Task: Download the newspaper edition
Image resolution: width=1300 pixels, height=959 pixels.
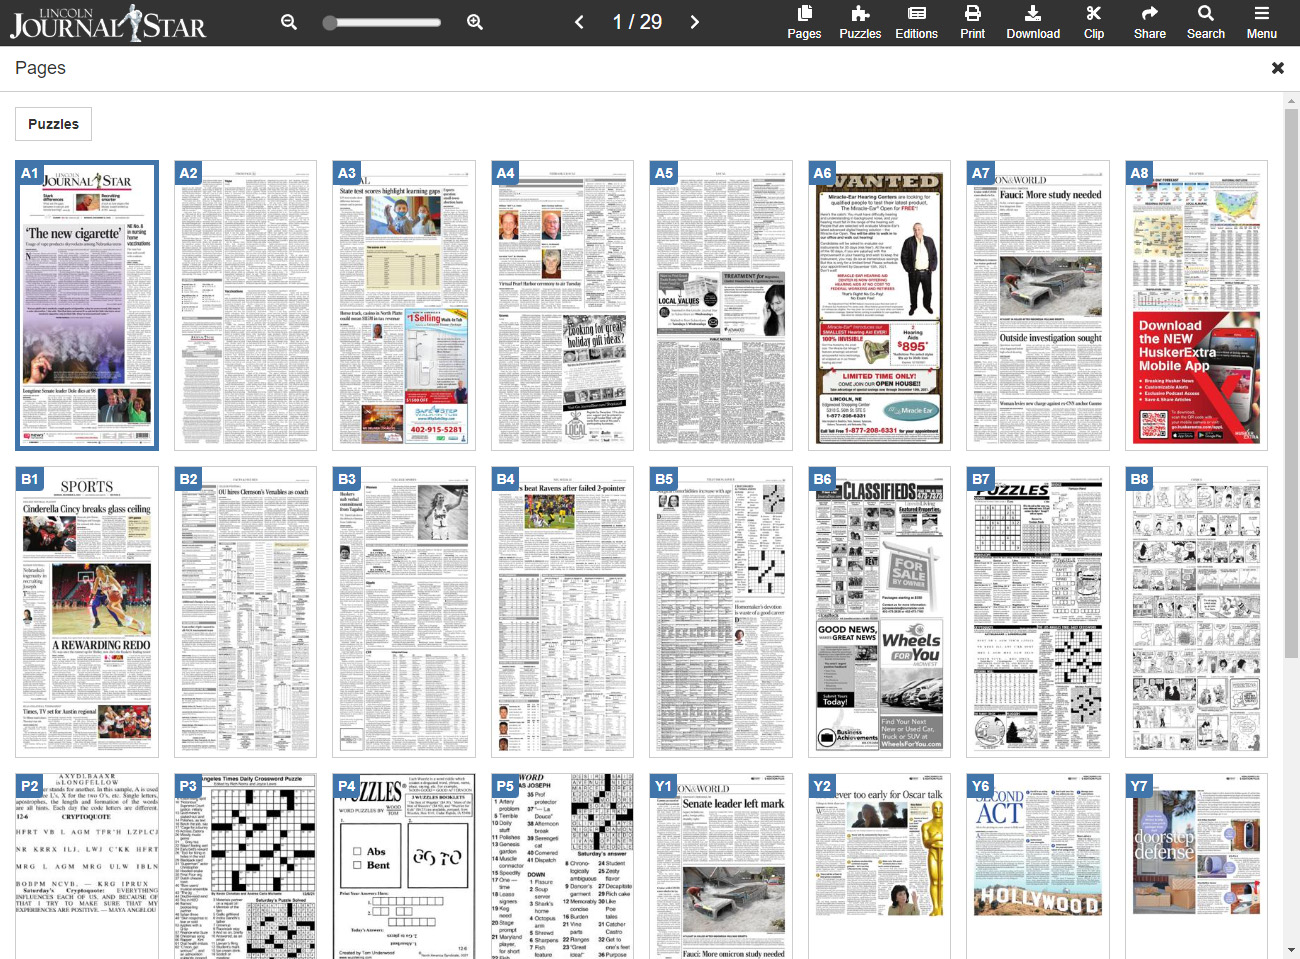Action: click(1032, 22)
